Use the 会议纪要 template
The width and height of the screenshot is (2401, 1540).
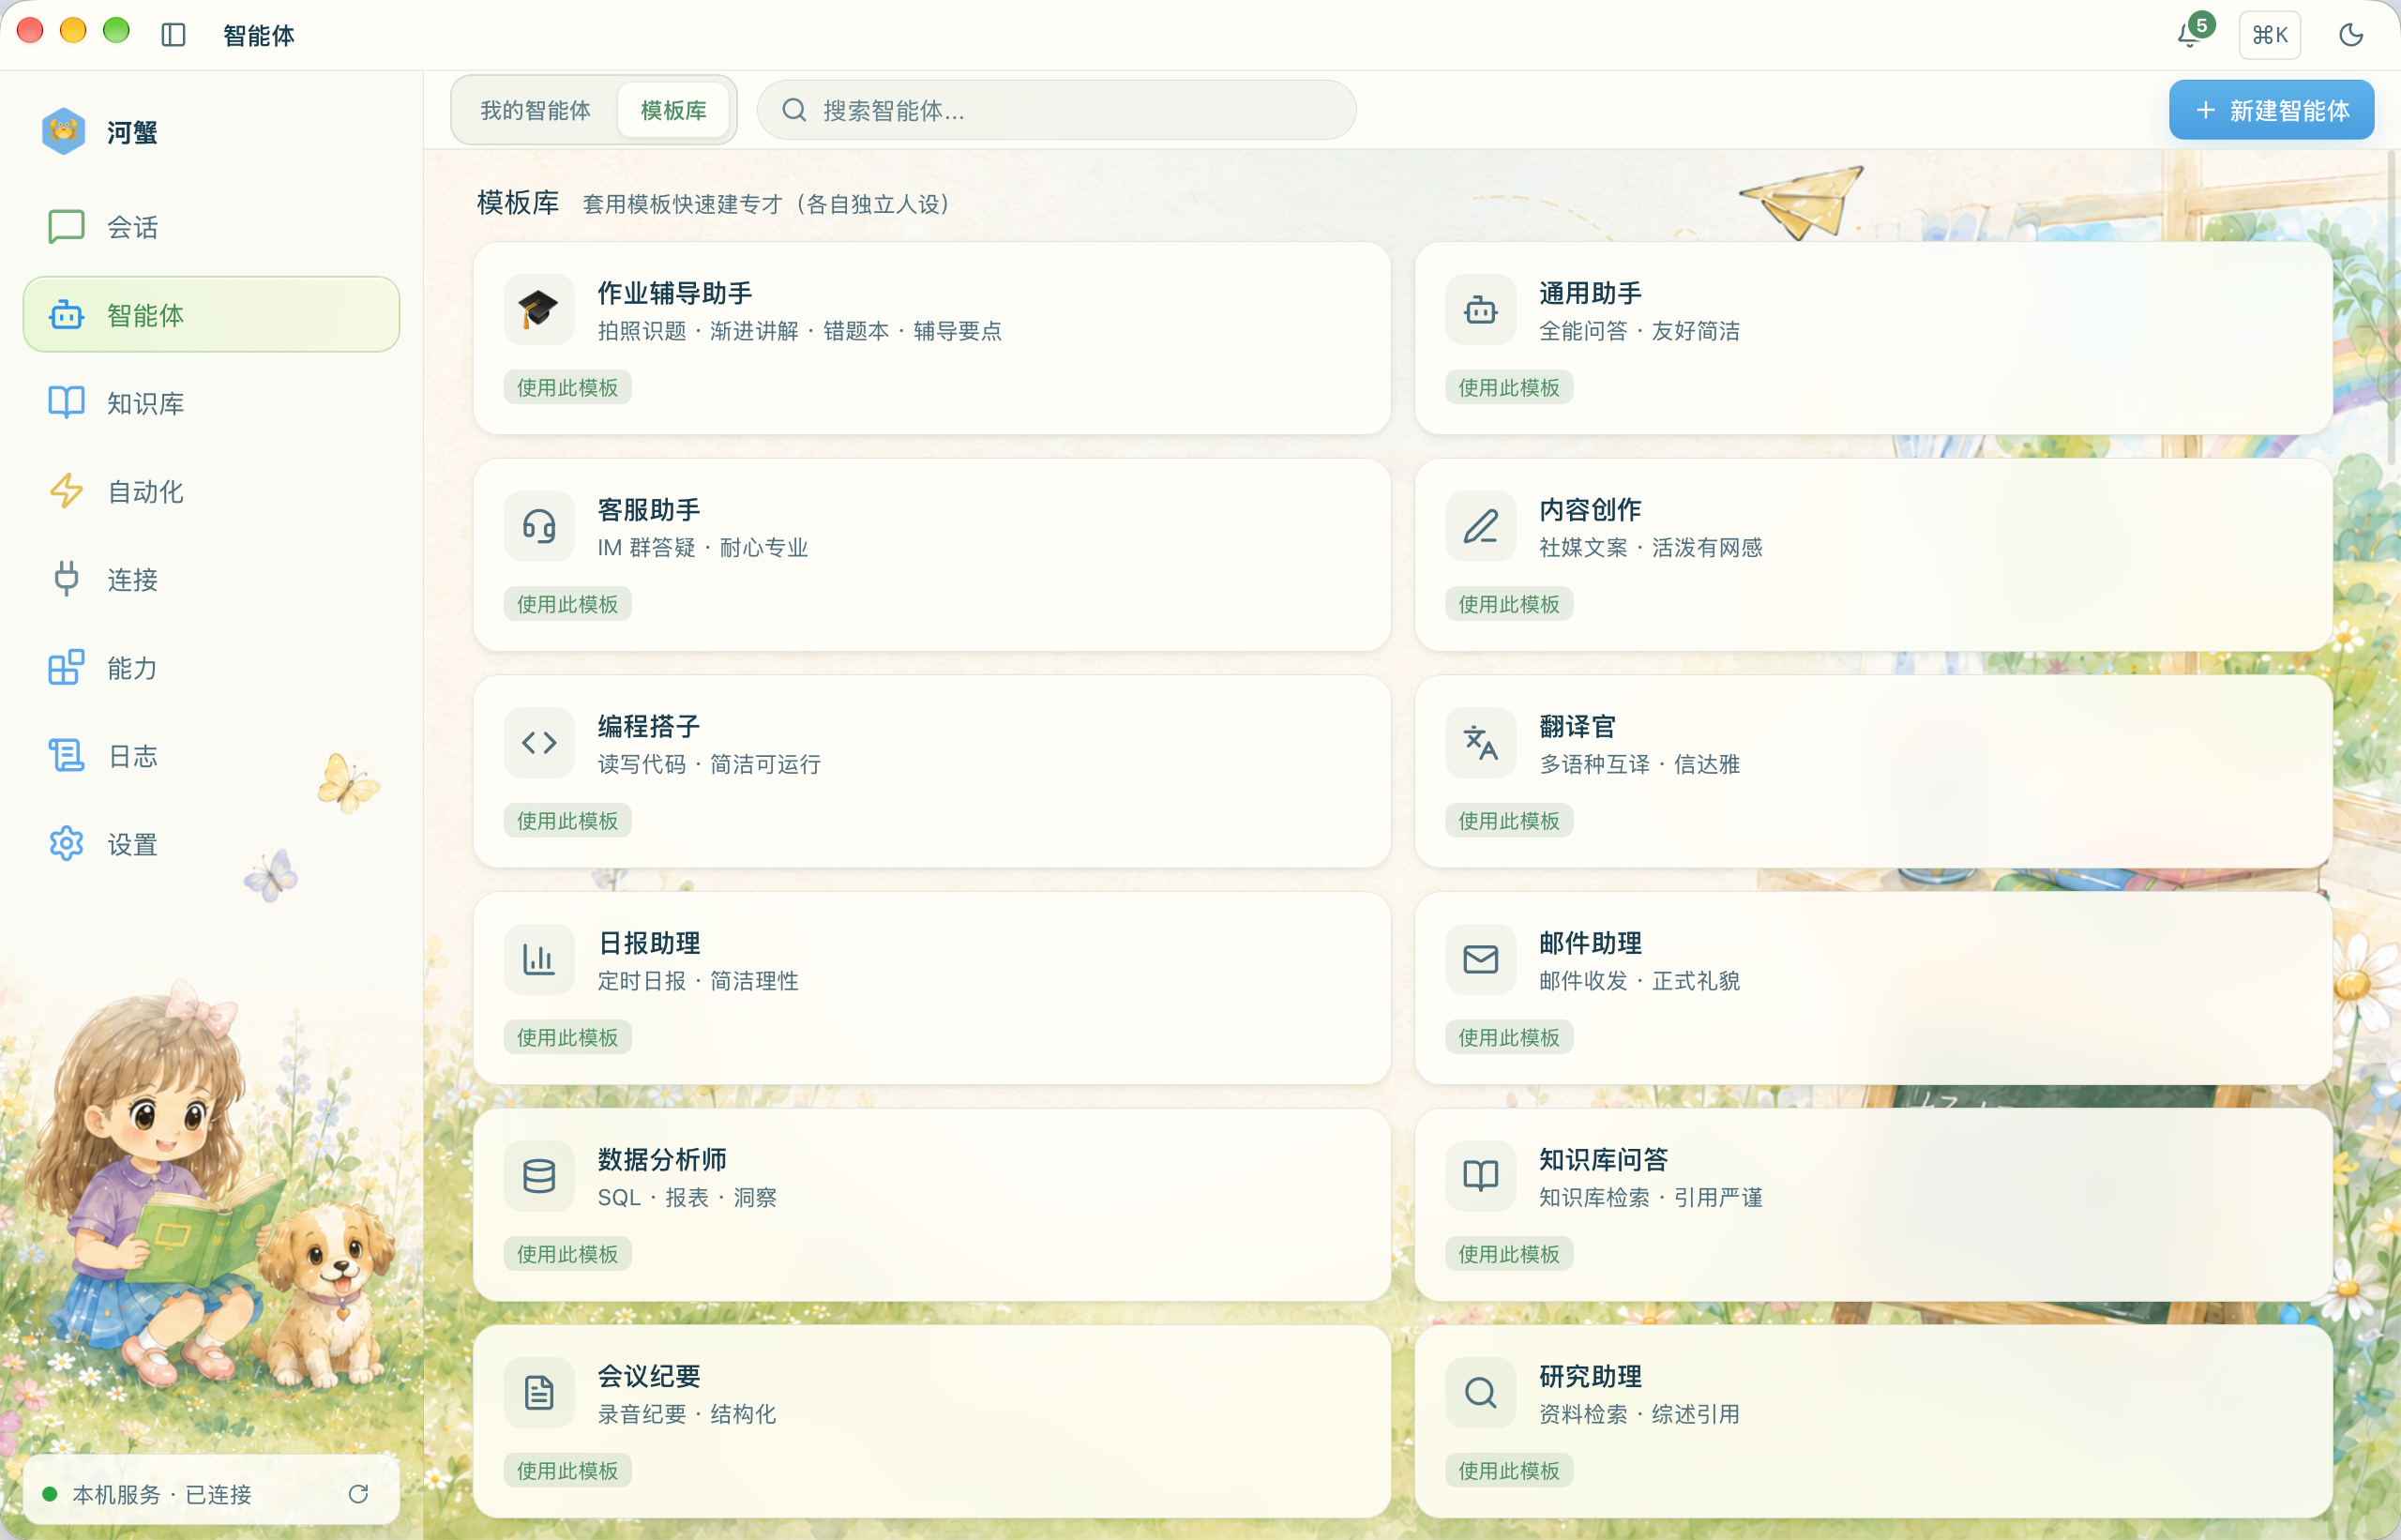[x=567, y=1470]
